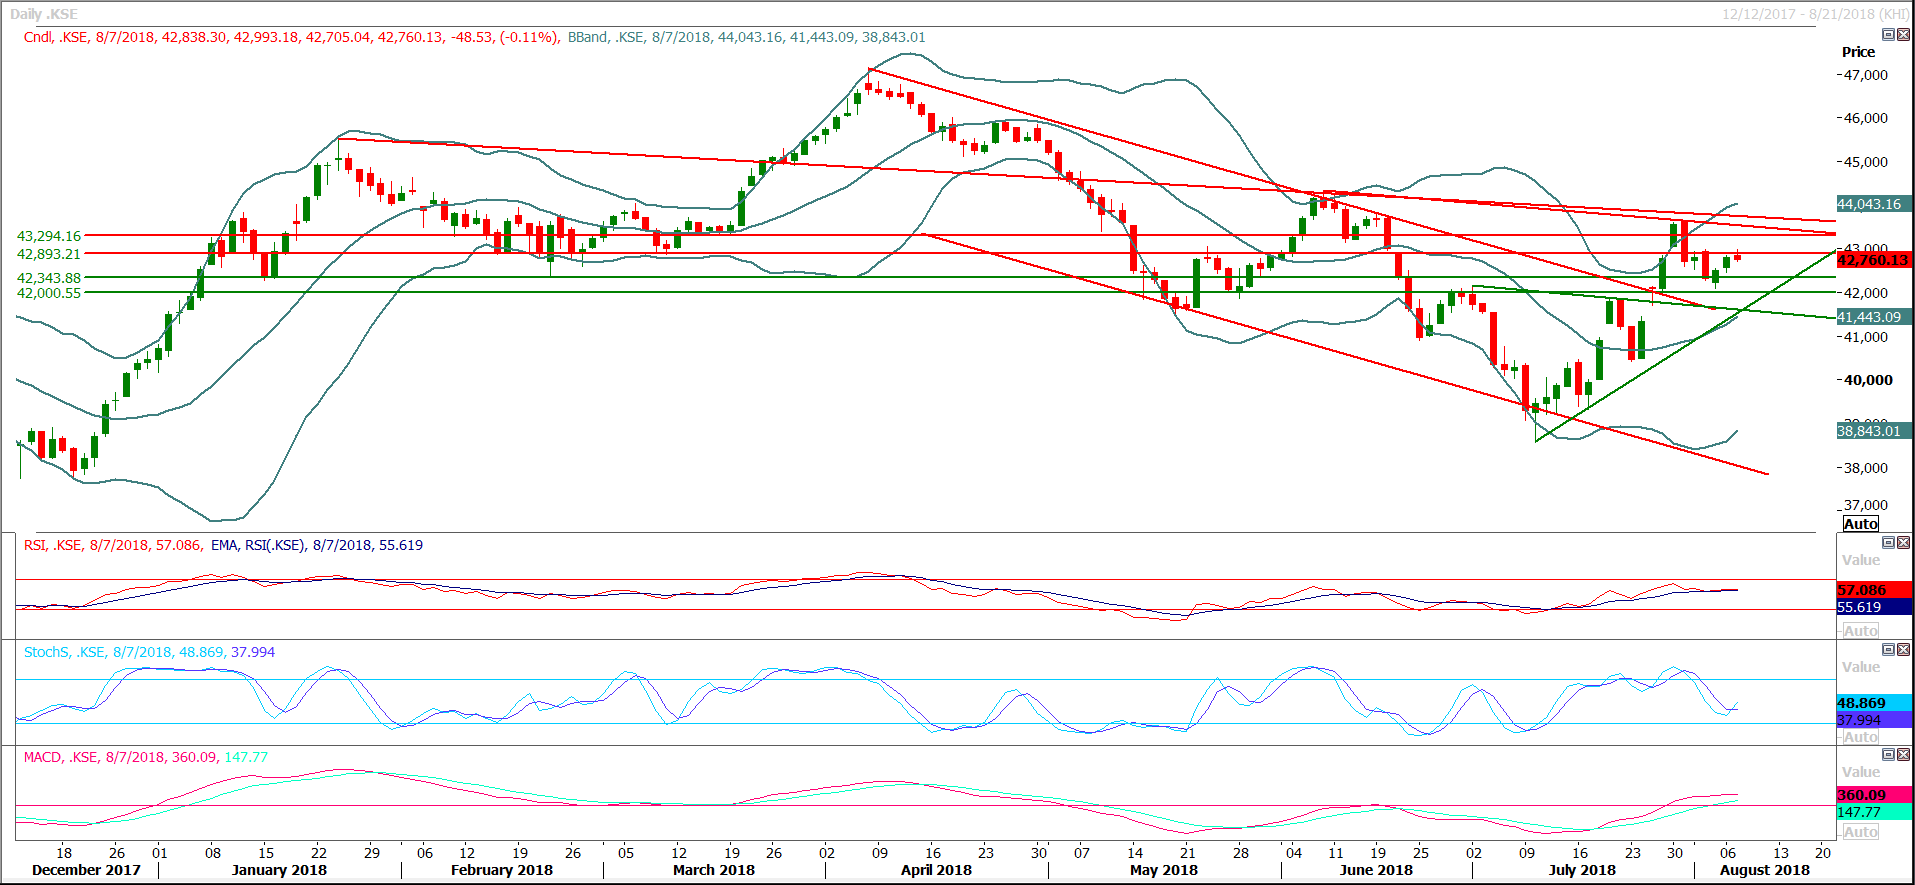Click the Daily .KSE chart title
1915x885 pixels.
[x=44, y=14]
